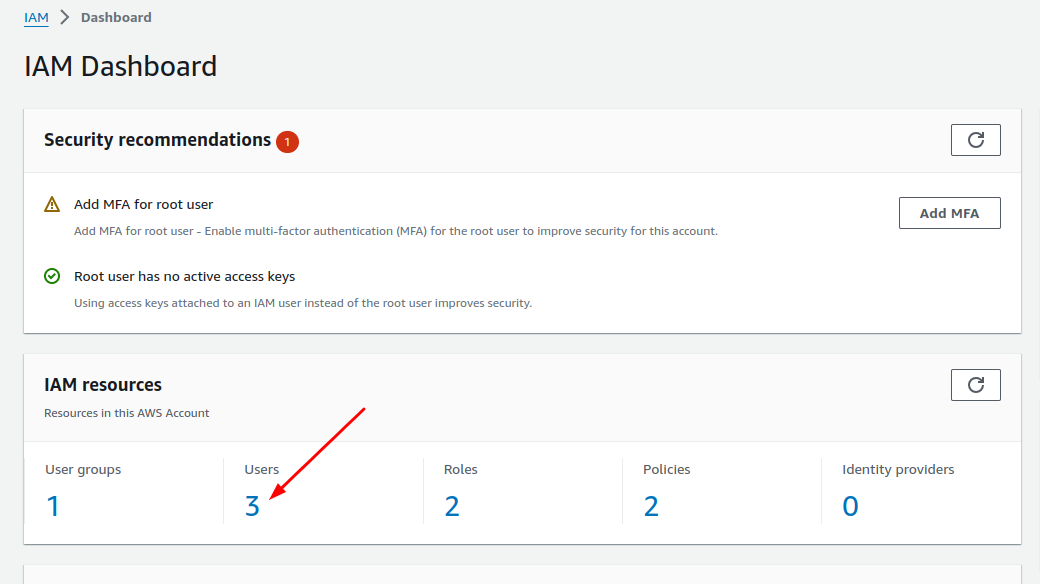Image resolution: width=1040 pixels, height=584 pixels.
Task: Open the Roles count link
Action: 452,505
